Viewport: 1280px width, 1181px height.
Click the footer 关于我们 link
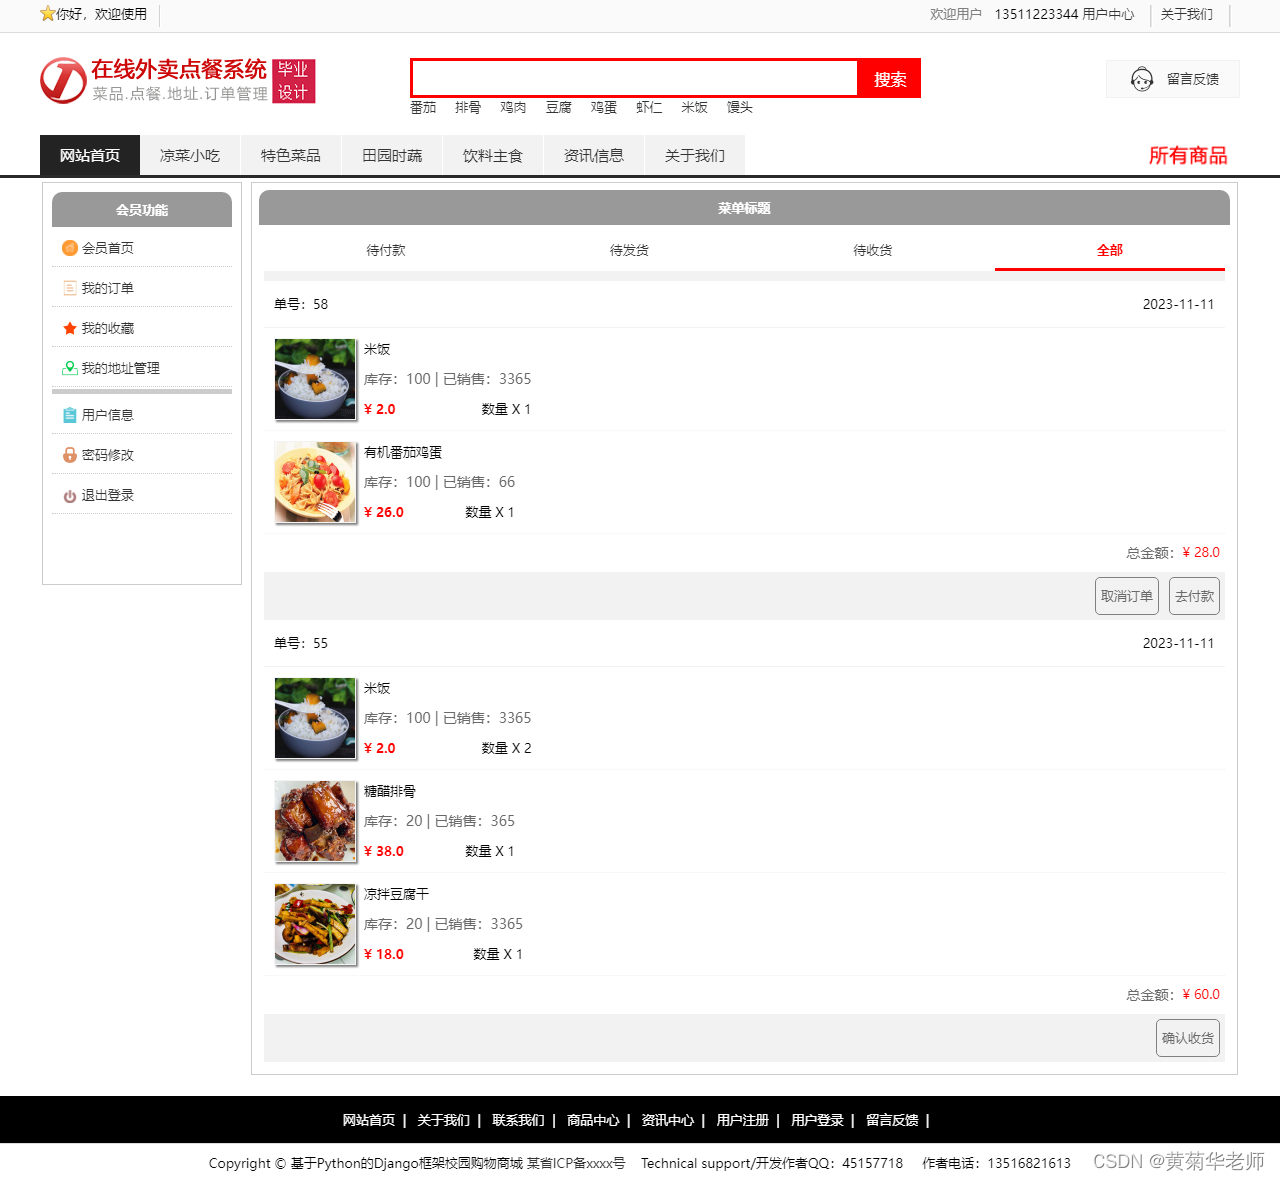pyautogui.click(x=443, y=1120)
